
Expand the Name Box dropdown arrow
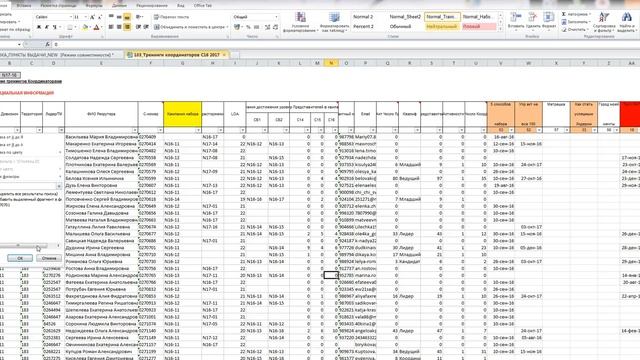19,44
